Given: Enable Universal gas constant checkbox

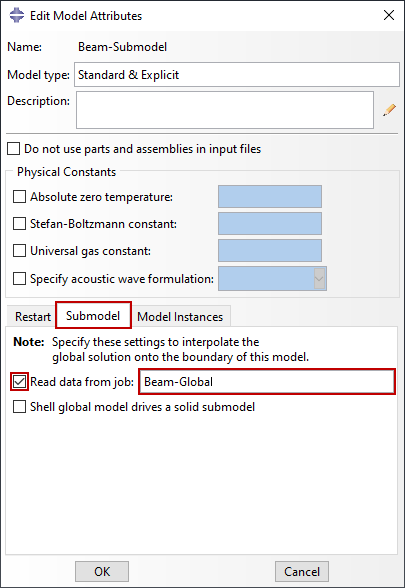Looking at the screenshot, I should click(x=20, y=250).
